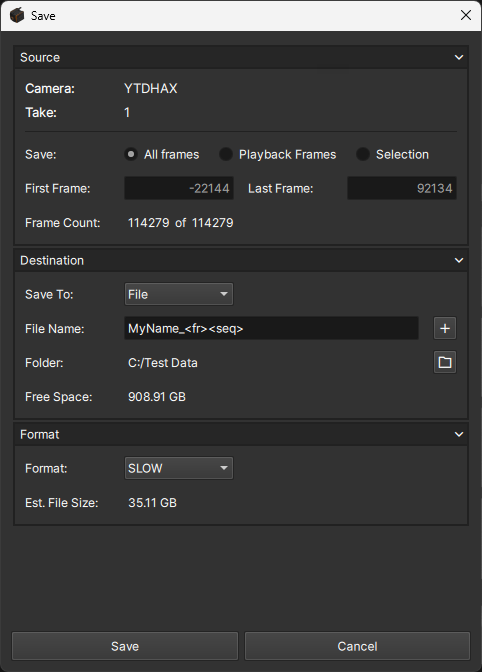482x672 pixels.
Task: Click the Cancel button
Action: [x=357, y=646]
